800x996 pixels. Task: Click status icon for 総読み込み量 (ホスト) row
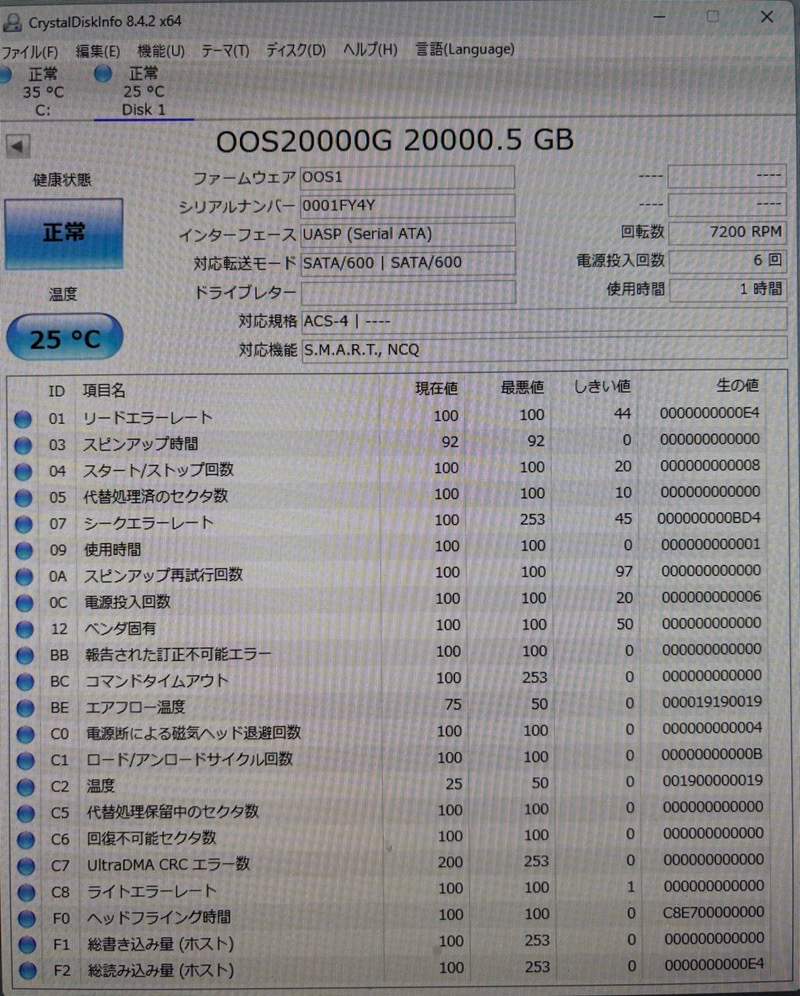click(x=27, y=971)
